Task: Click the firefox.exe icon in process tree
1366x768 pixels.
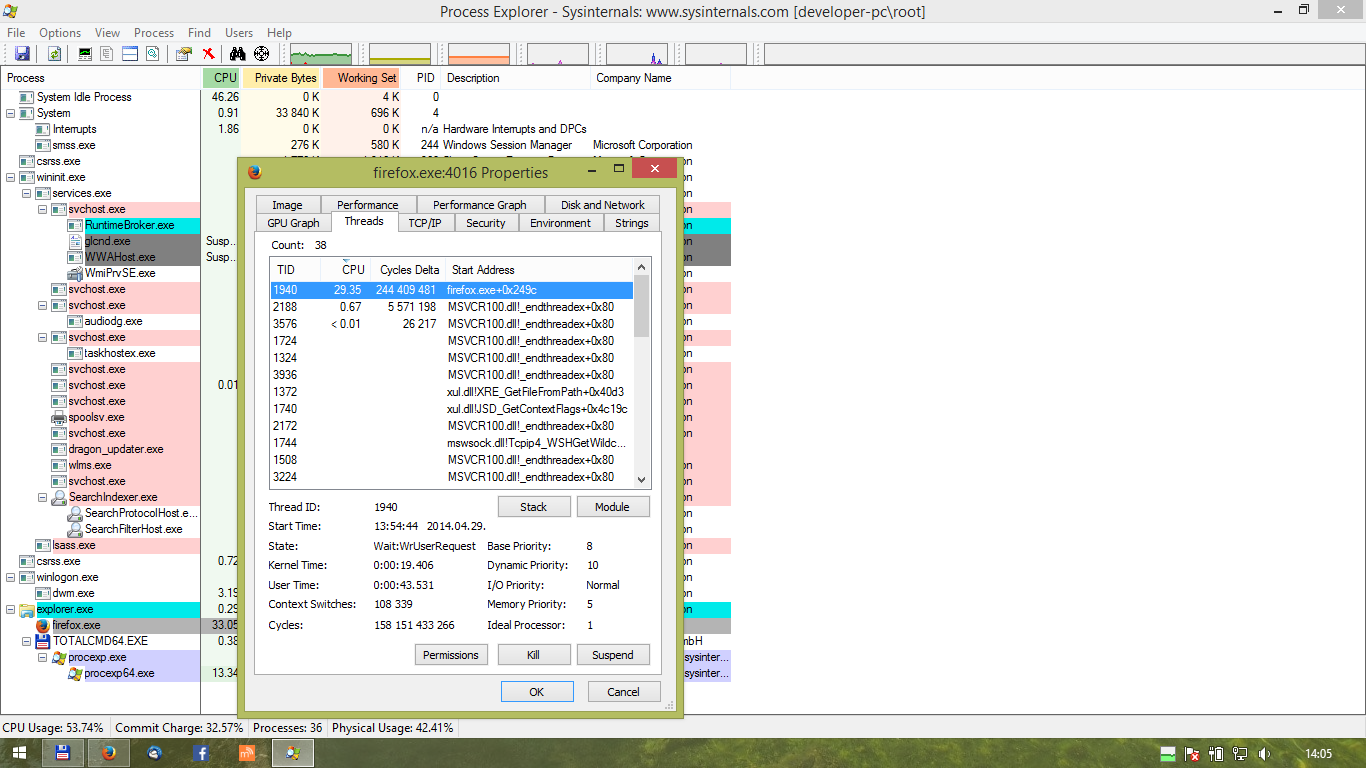Action: [x=43, y=625]
